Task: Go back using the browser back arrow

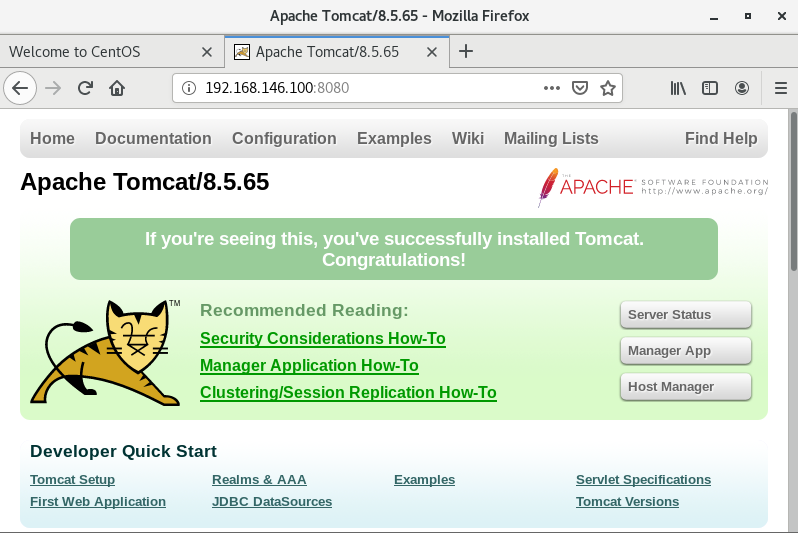Action: 20,88
